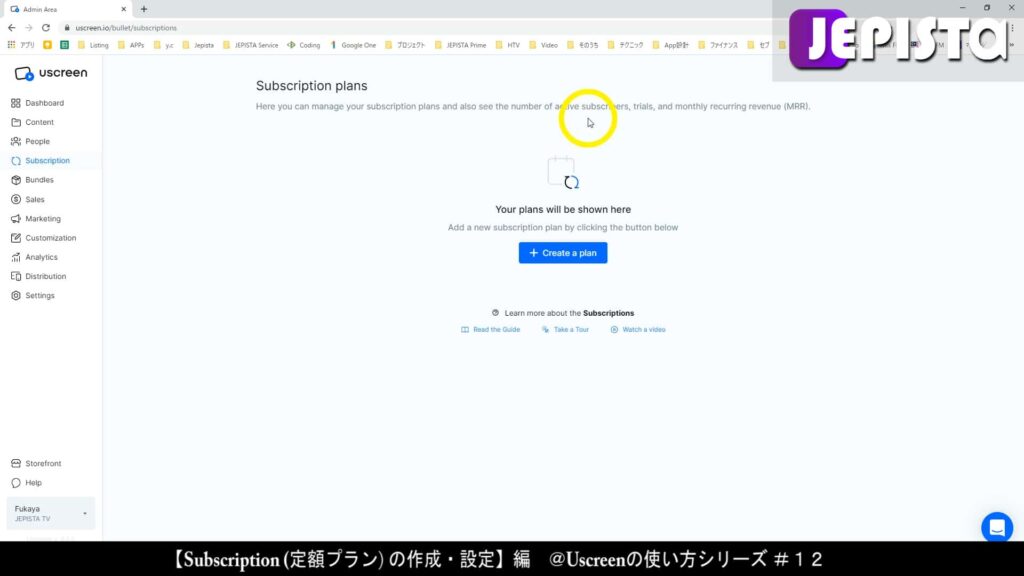Click the address bar URL
The image size is (1024, 576).
[x=126, y=28]
